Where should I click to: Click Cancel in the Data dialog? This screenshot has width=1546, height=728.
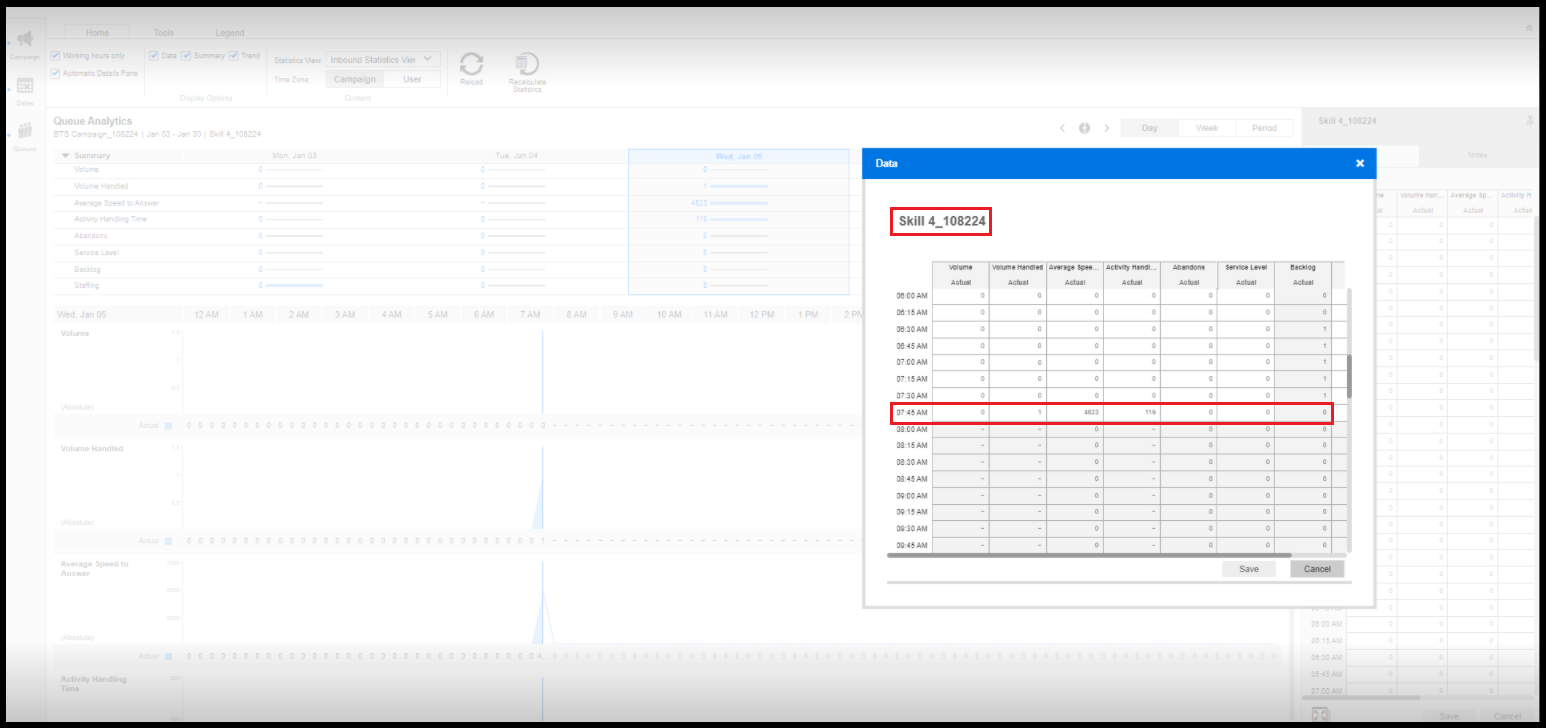coord(1318,569)
